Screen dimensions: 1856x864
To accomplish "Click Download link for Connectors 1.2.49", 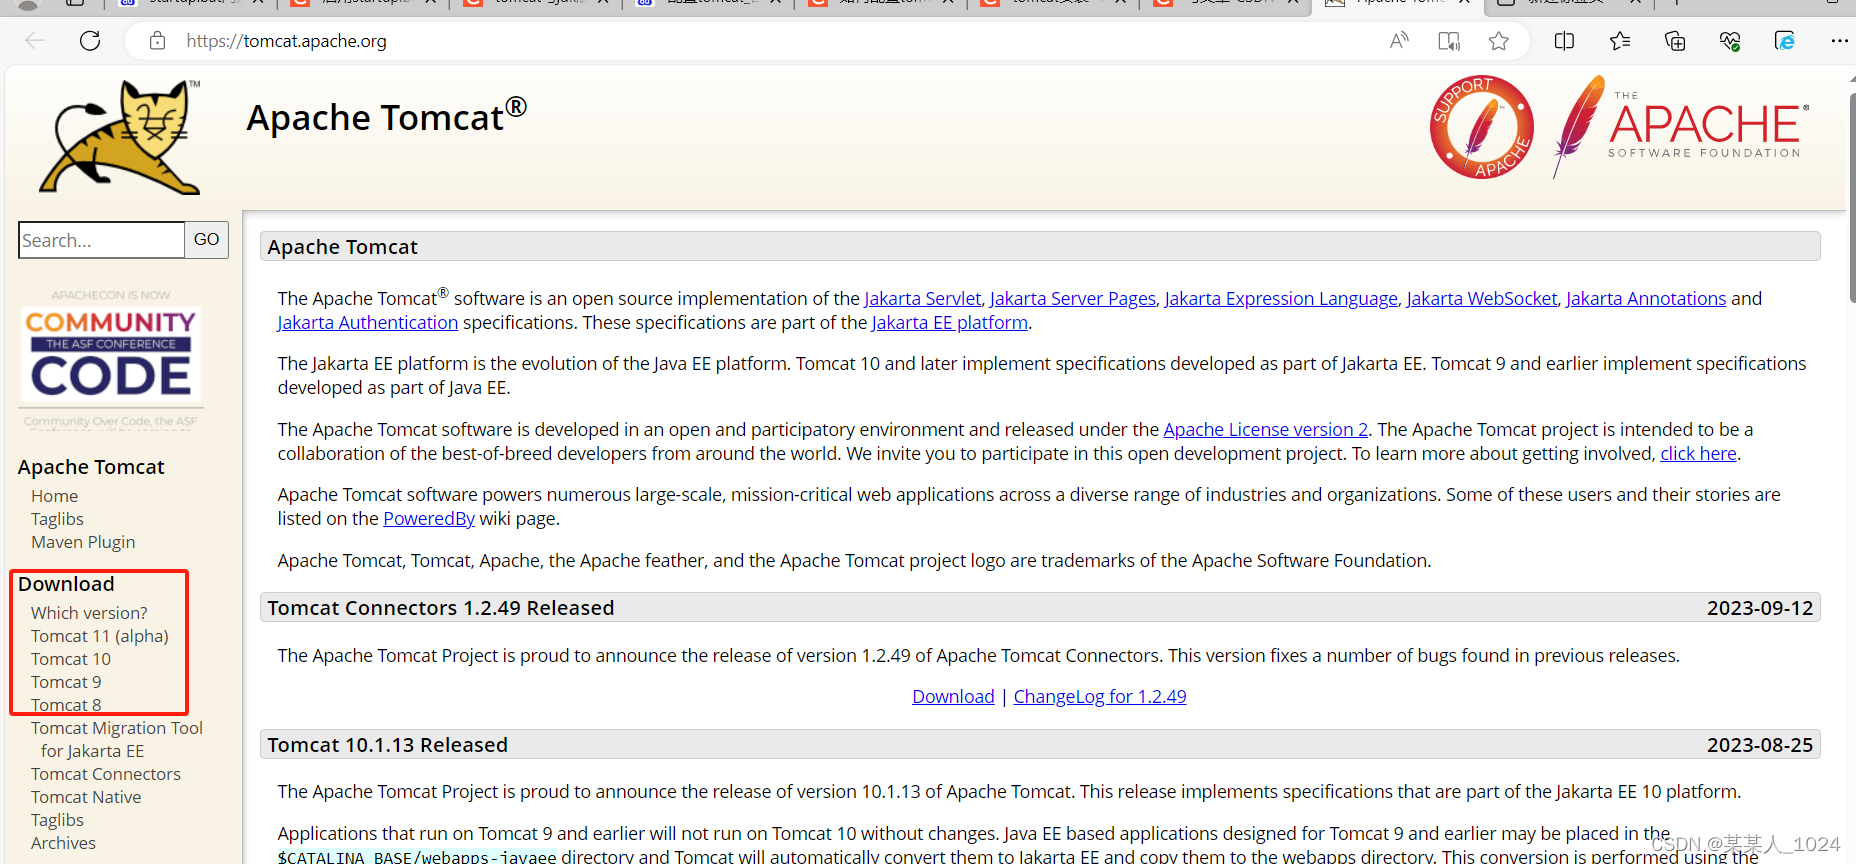I will (x=953, y=696).
